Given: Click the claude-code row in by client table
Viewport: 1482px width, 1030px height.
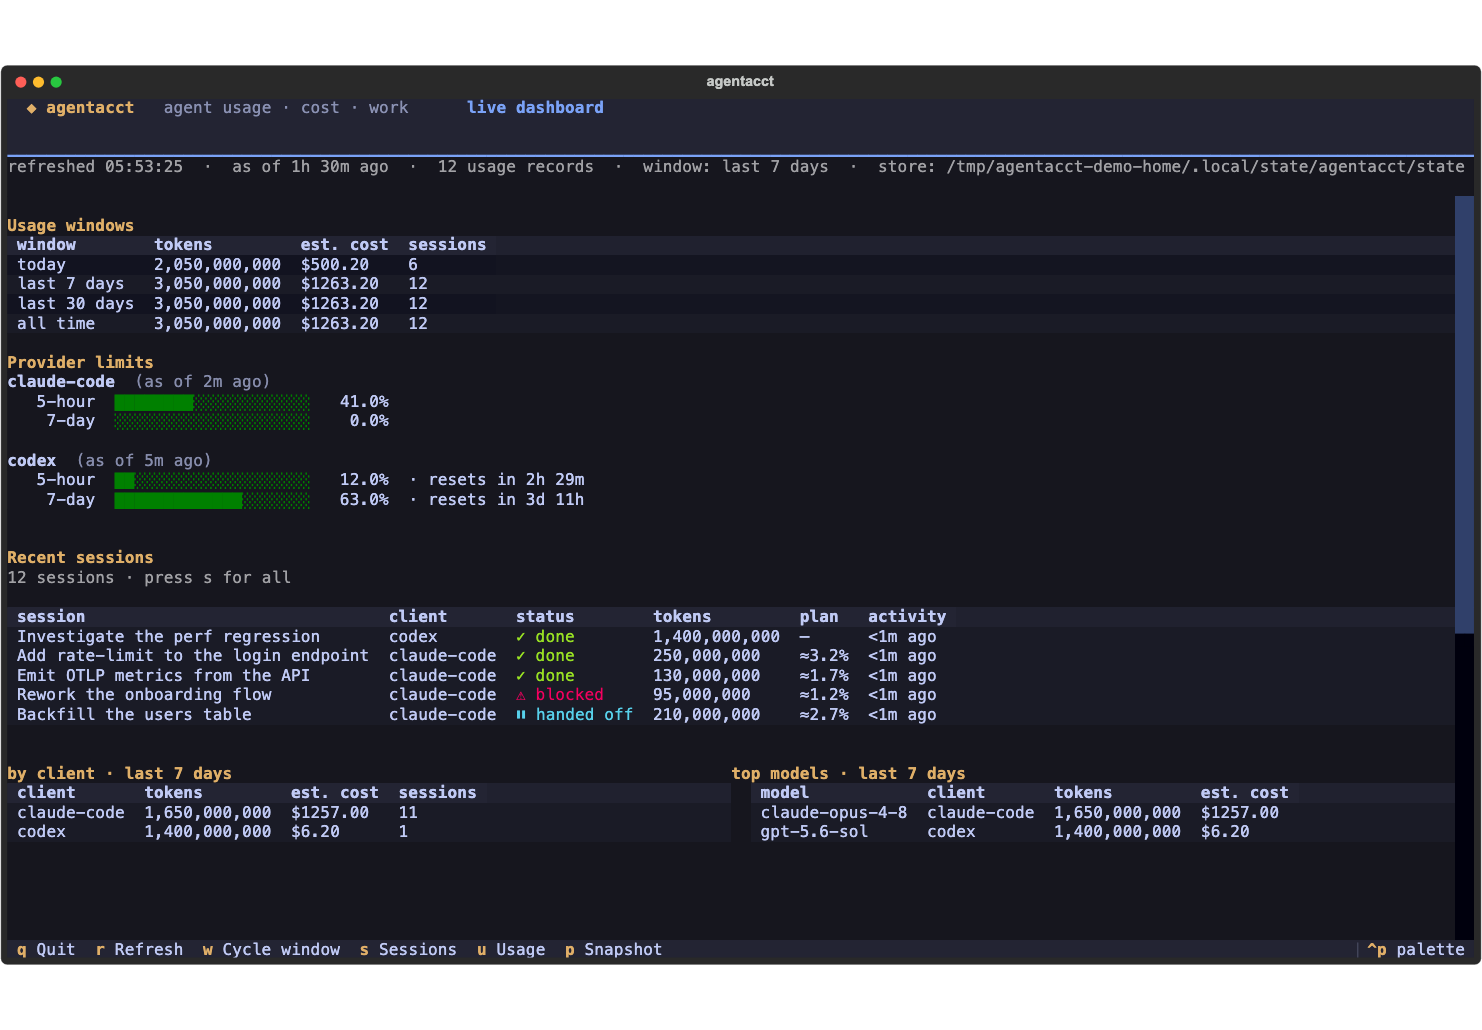Looking at the screenshot, I should click(x=369, y=813).
